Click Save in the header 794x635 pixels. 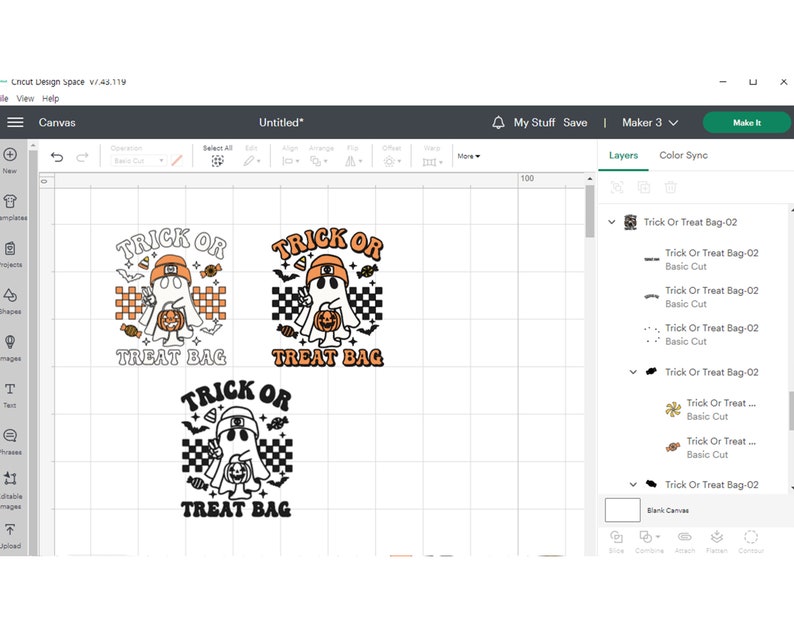[575, 123]
